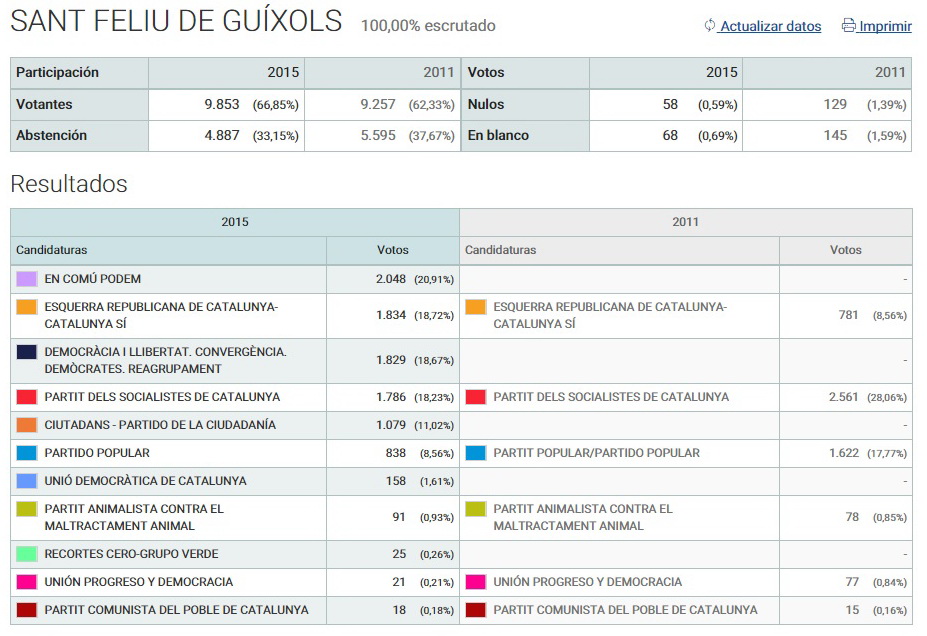Click the red Partit dels Socialistes 2015 swatch
The height and width of the screenshot is (636, 927).
click(27, 397)
